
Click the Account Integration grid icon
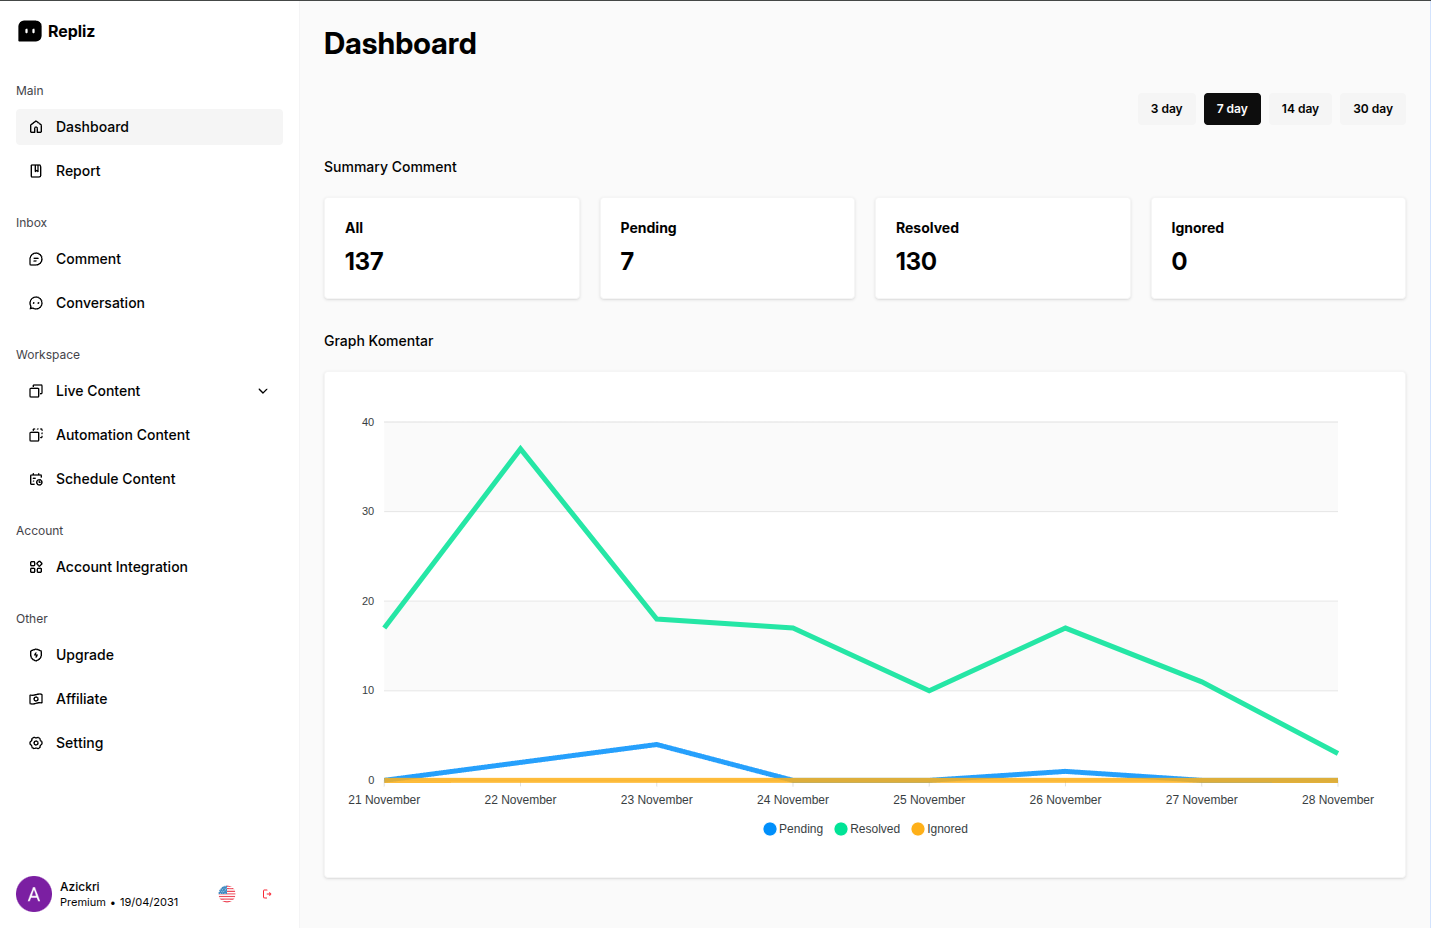point(36,567)
